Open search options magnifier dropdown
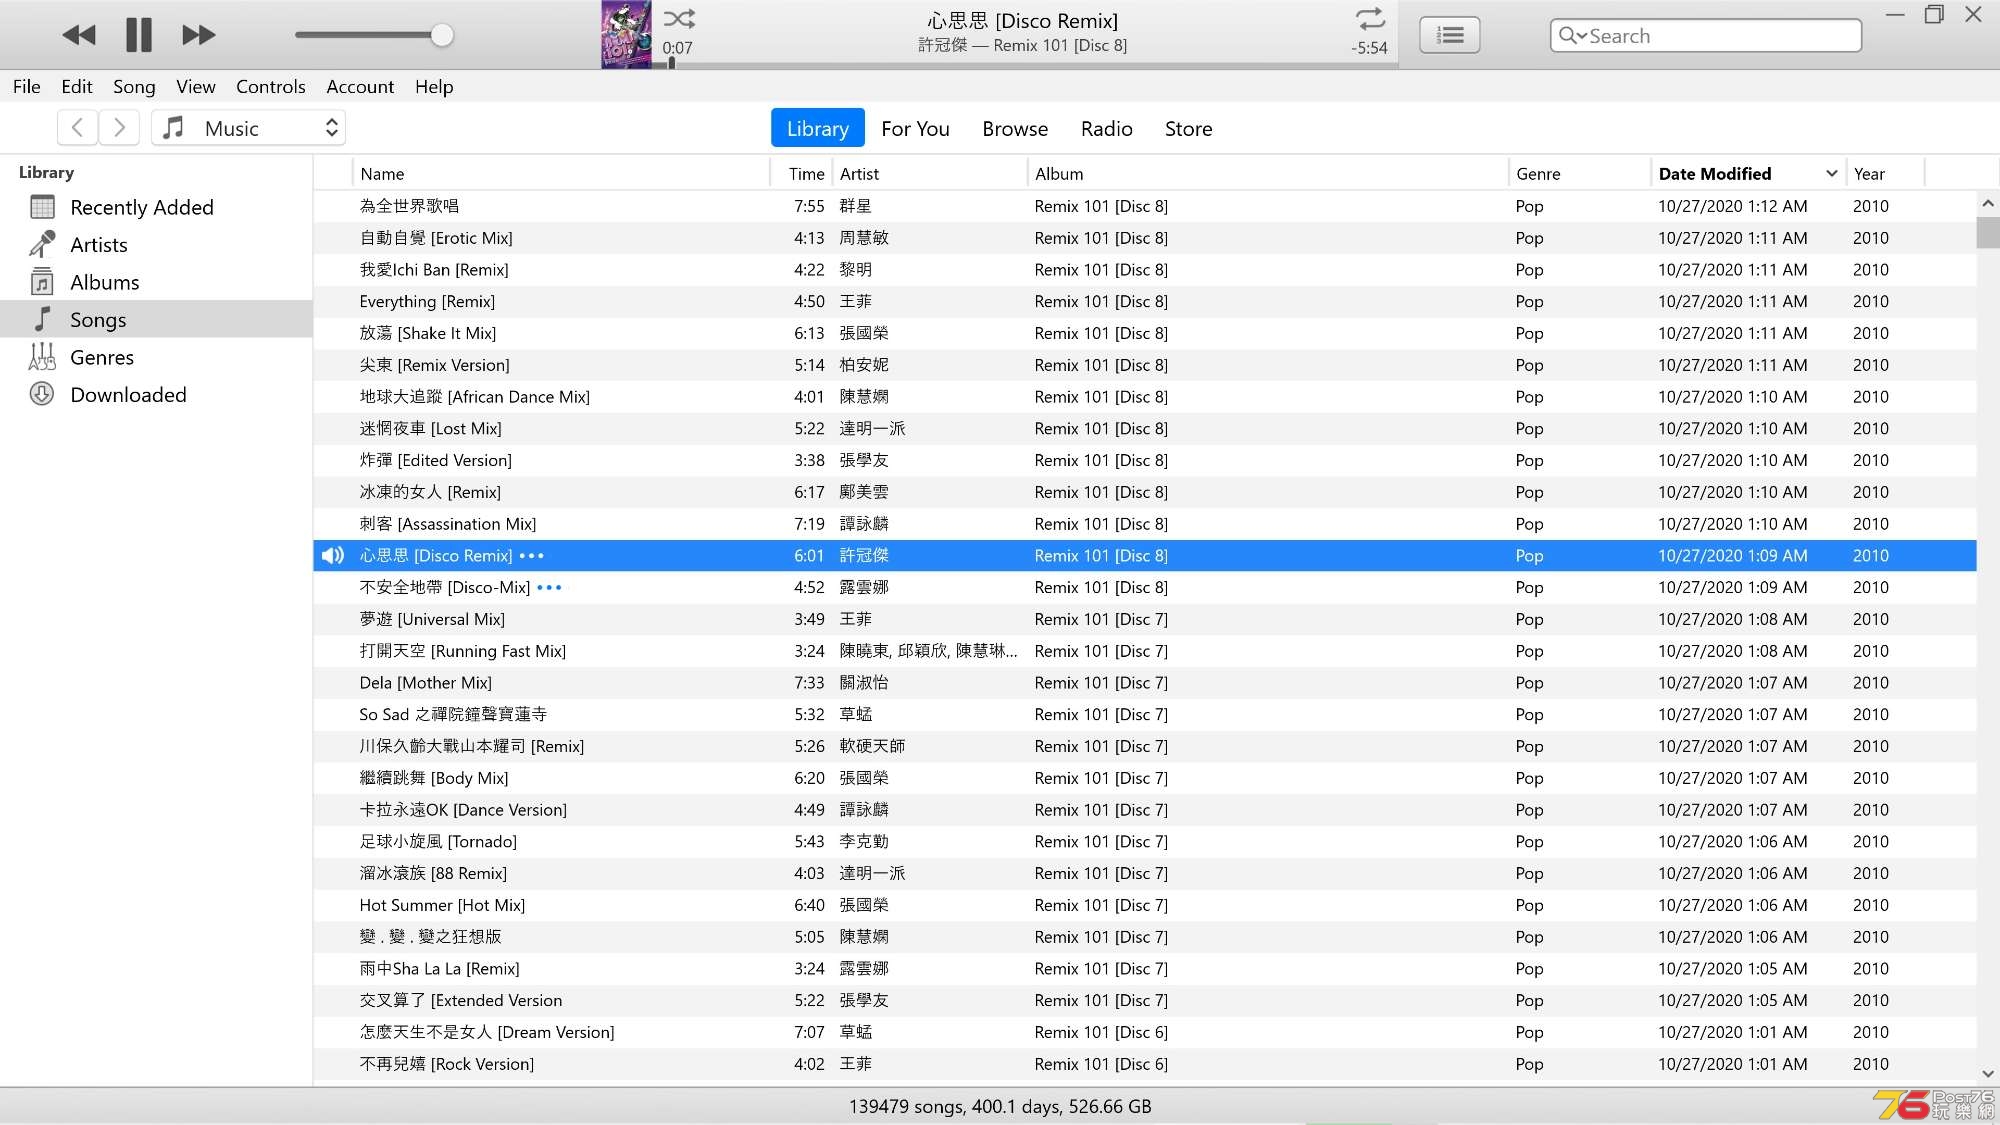 [x=1572, y=36]
